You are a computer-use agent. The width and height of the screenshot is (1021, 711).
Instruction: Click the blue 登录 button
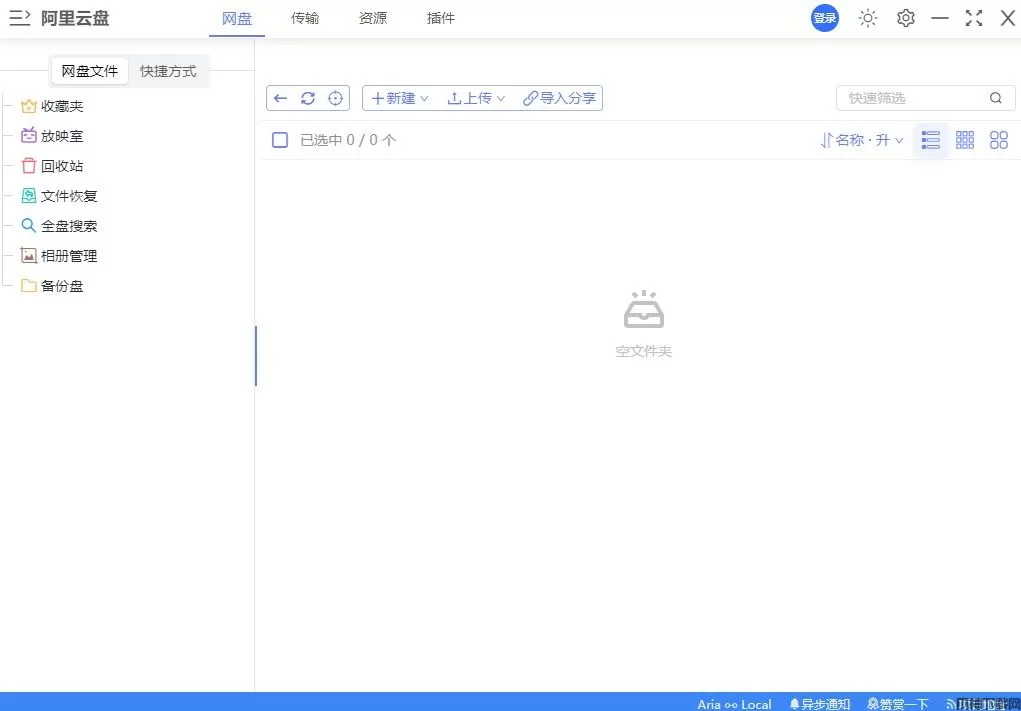[825, 18]
